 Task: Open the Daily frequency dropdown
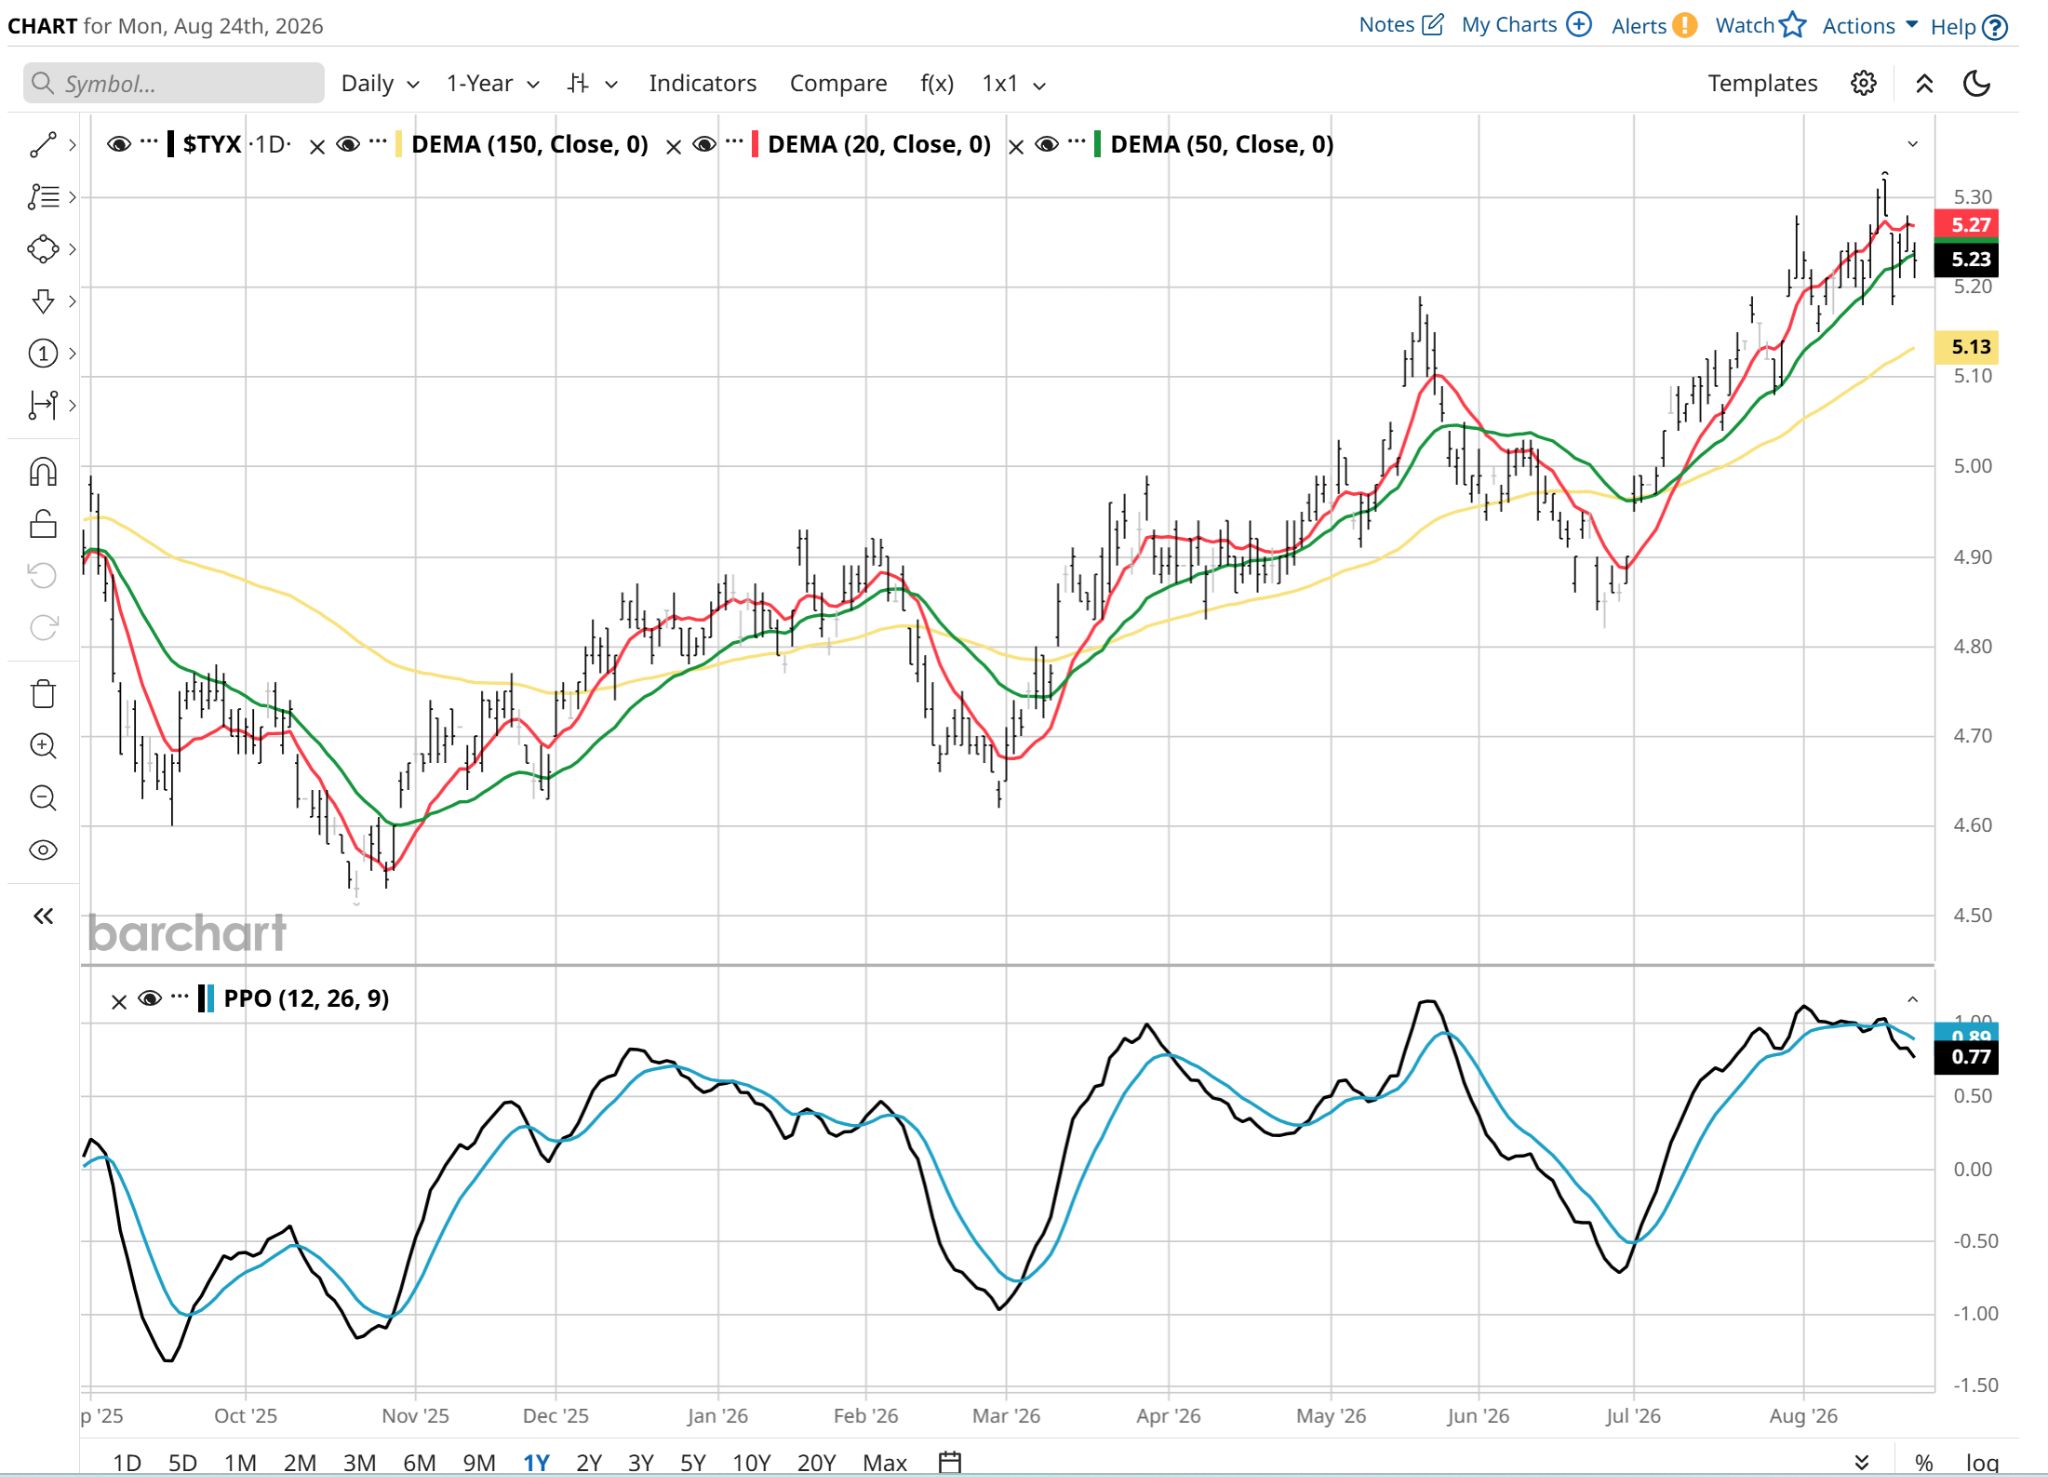(x=380, y=84)
